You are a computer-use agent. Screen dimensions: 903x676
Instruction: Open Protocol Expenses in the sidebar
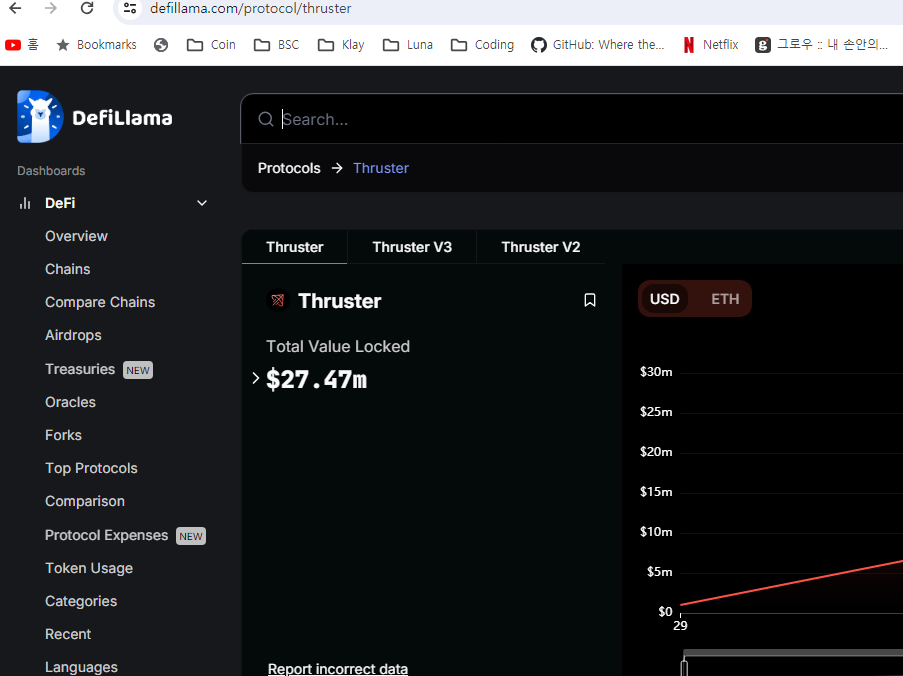(107, 535)
